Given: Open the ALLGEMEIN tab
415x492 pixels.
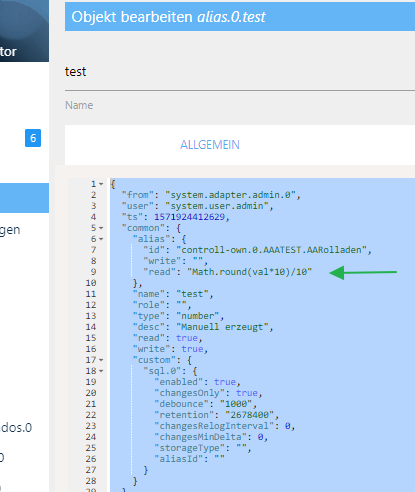Looking at the screenshot, I should (210, 145).
